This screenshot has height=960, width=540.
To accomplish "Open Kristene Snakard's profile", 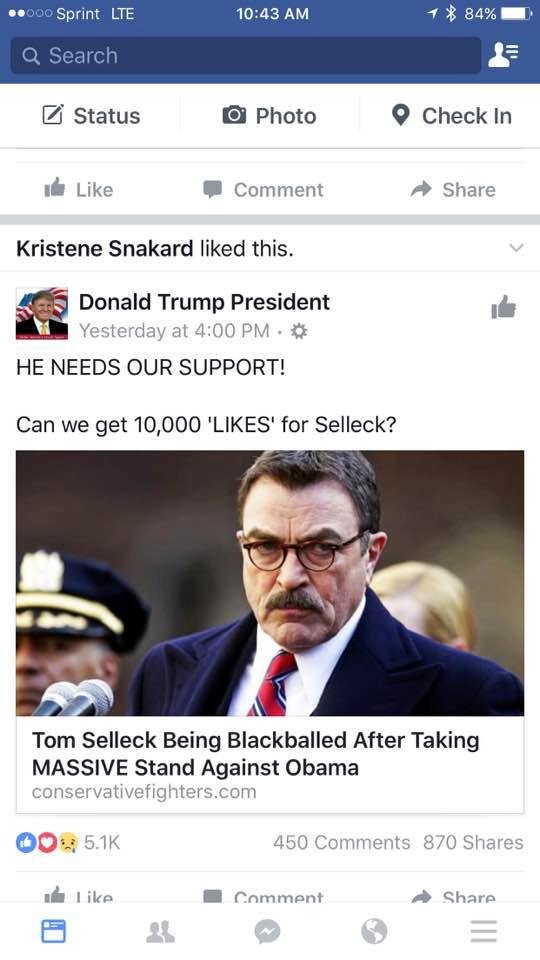I will point(104,248).
